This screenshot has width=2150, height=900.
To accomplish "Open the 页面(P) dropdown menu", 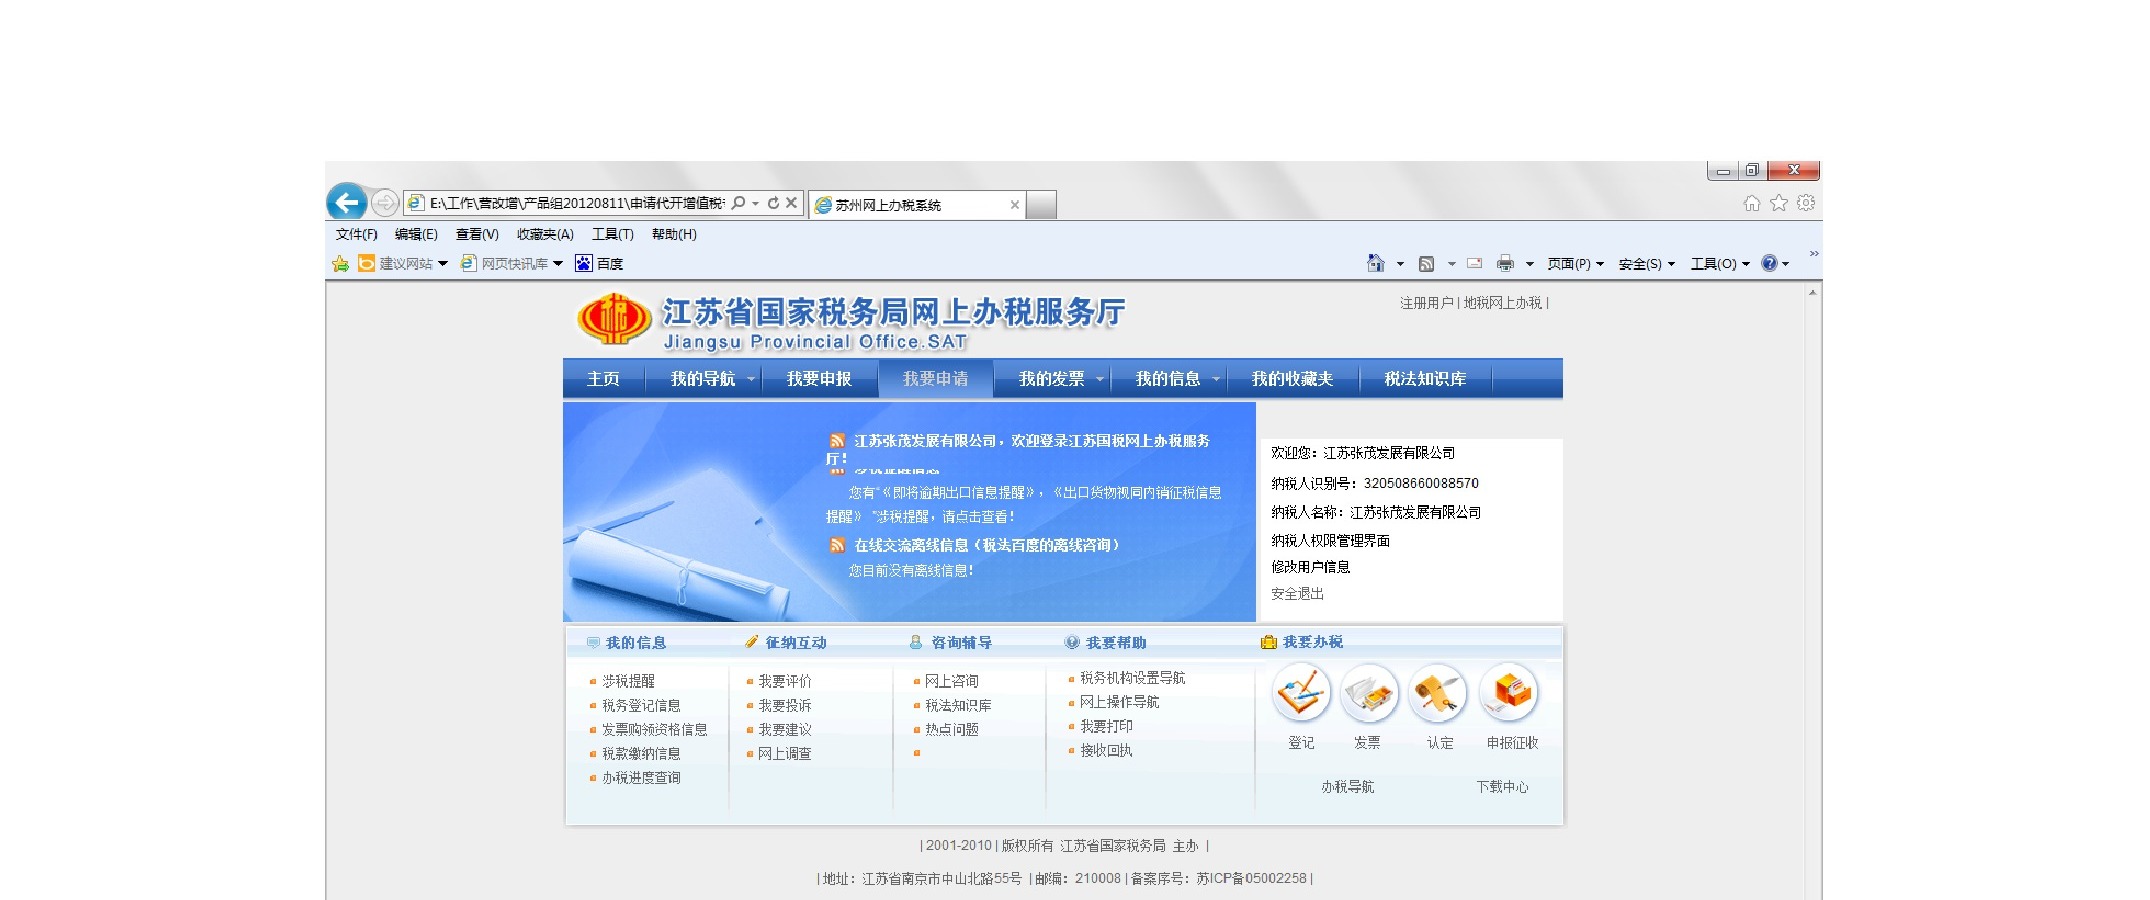I will tap(1575, 264).
